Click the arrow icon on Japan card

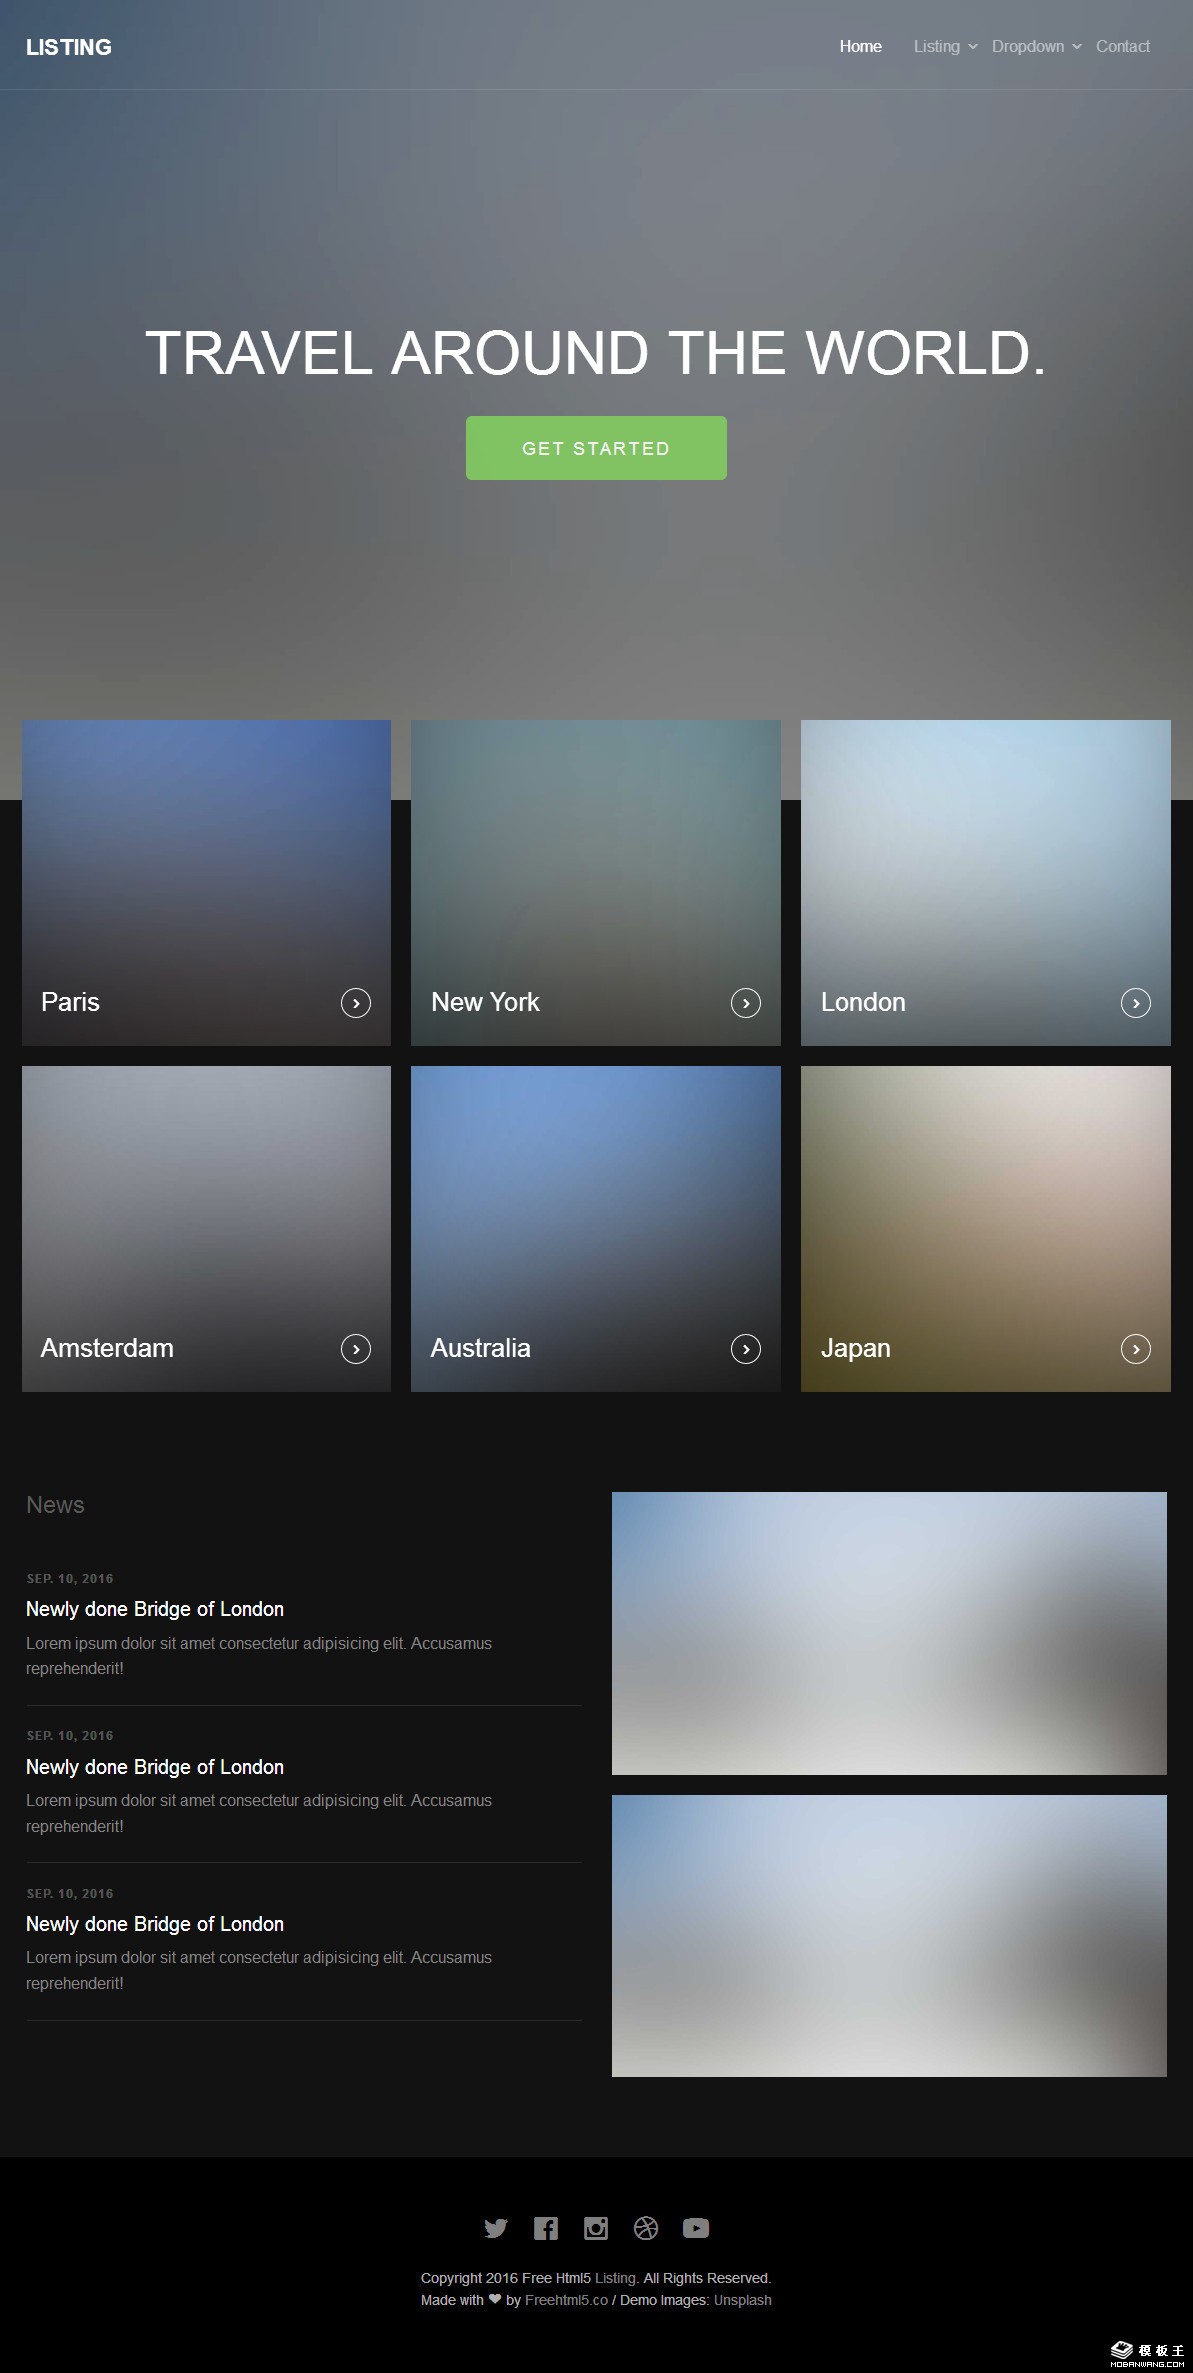(x=1136, y=1348)
